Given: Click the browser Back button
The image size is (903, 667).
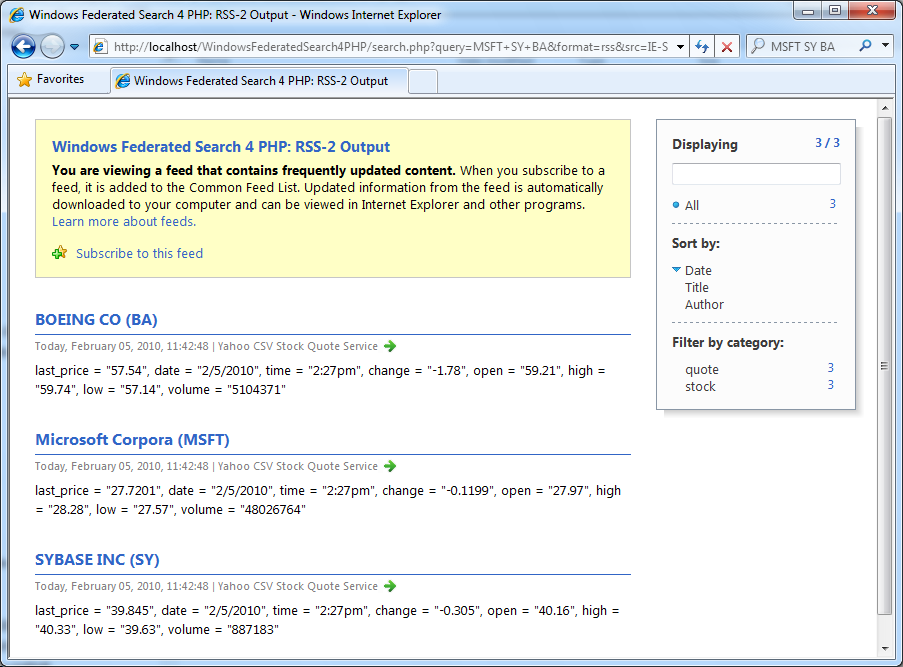Looking at the screenshot, I should click(x=24, y=47).
